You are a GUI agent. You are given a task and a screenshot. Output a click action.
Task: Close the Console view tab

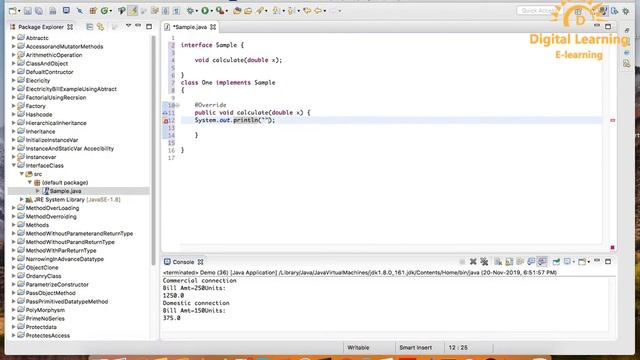[200, 262]
